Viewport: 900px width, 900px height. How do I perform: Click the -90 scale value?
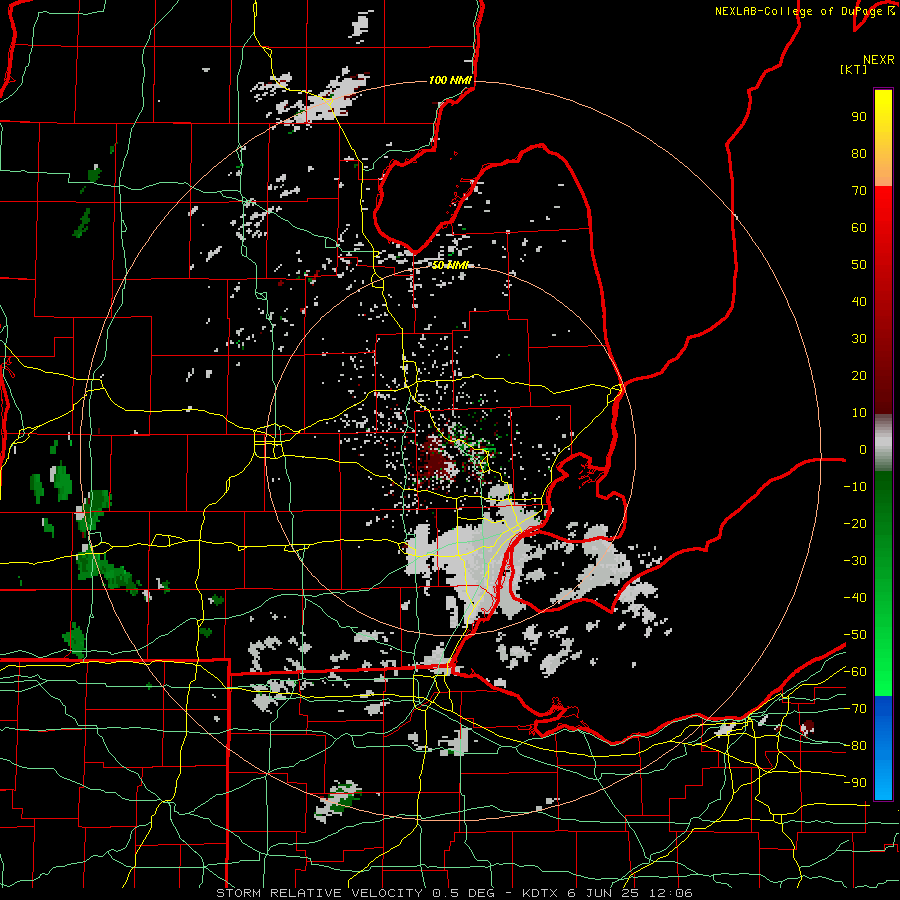click(x=855, y=783)
